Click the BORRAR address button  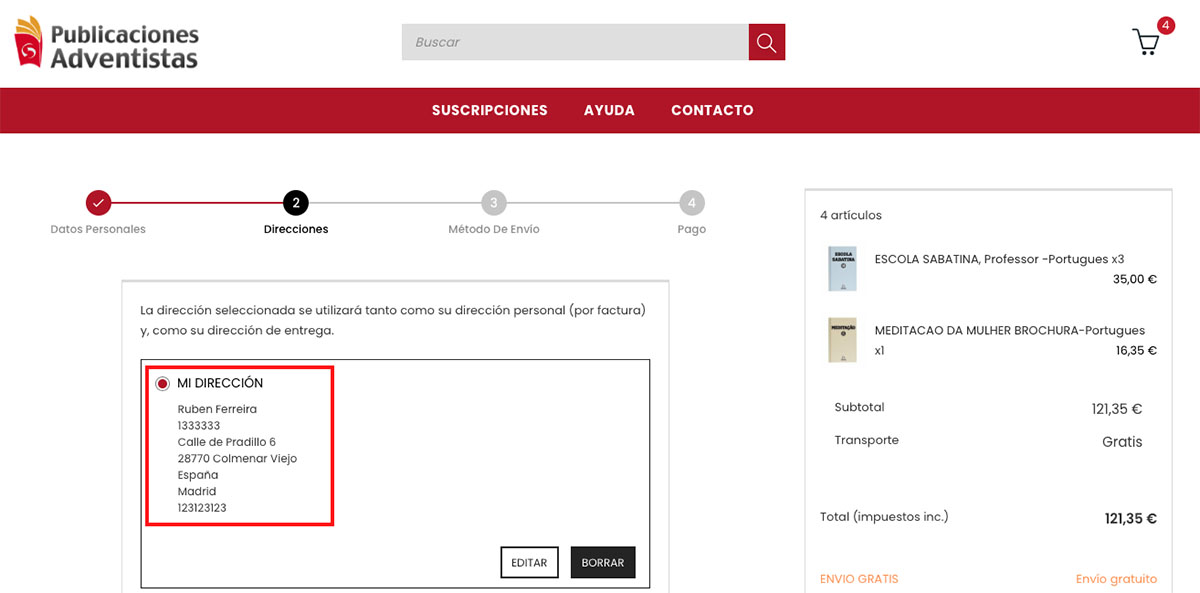603,562
